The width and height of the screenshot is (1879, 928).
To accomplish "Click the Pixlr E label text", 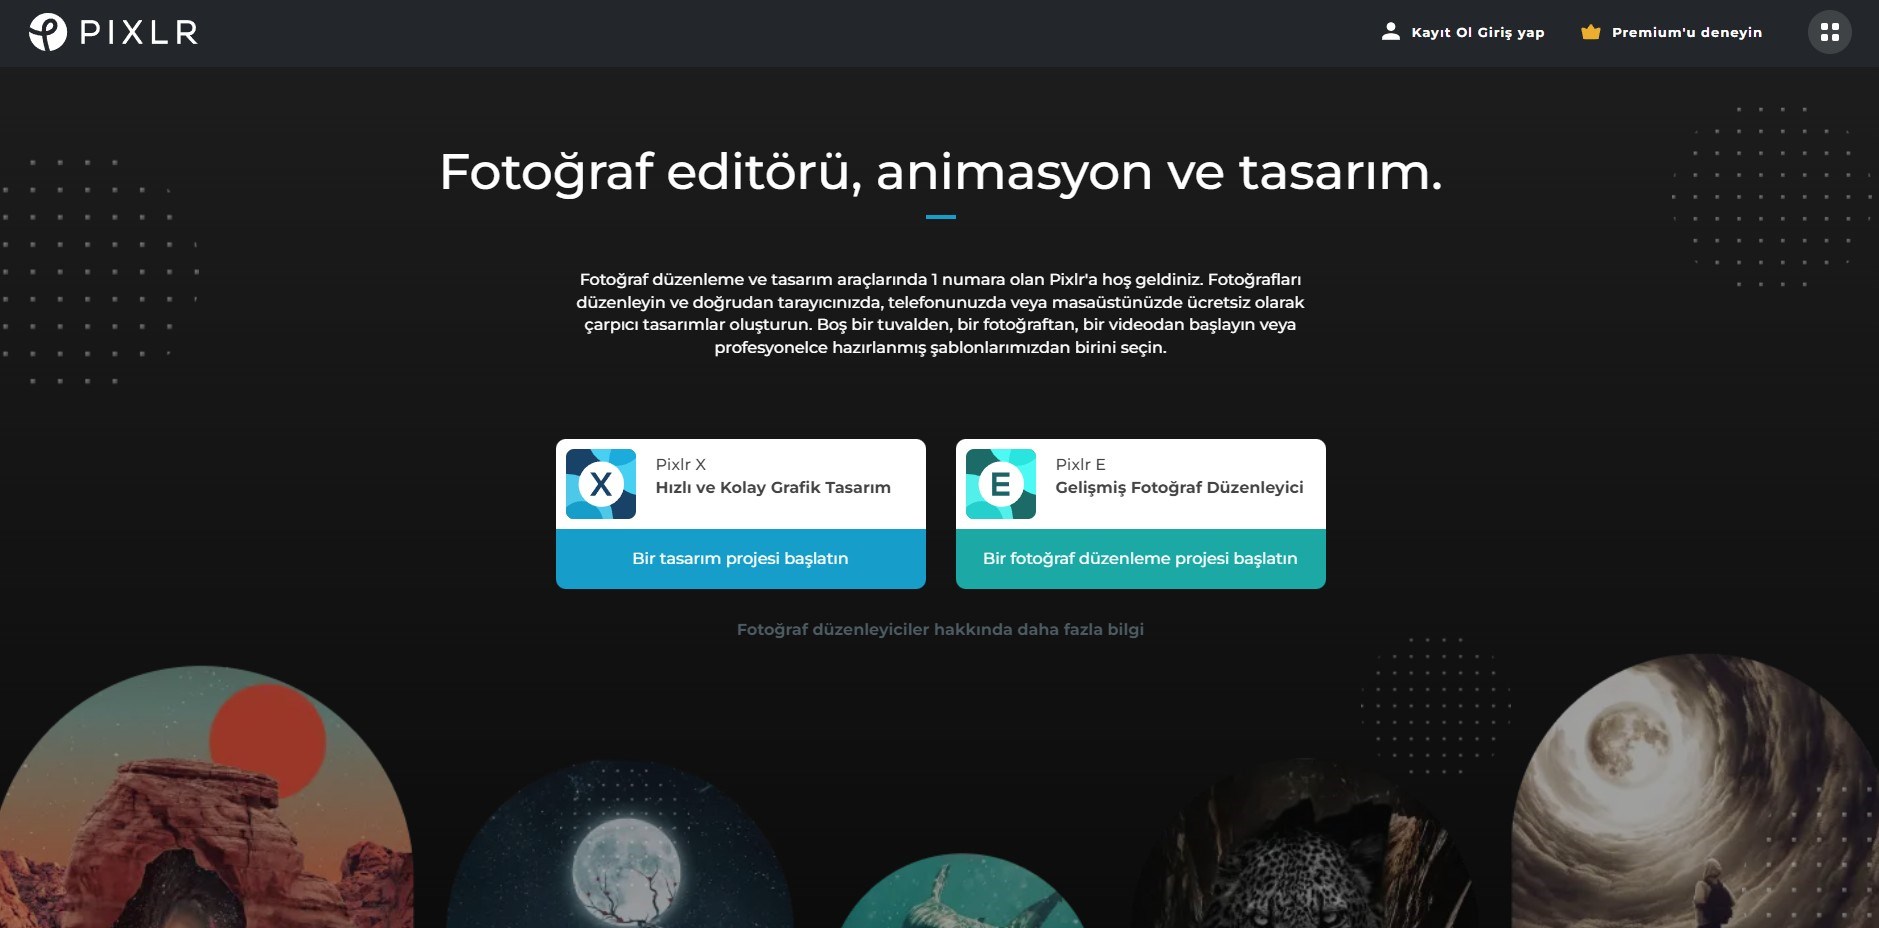I will (x=1080, y=464).
